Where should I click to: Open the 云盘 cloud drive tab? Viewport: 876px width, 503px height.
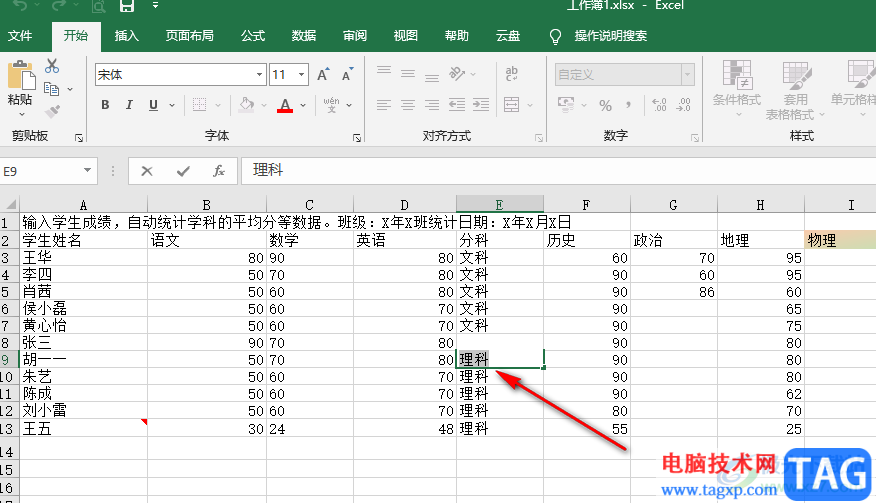coord(508,36)
